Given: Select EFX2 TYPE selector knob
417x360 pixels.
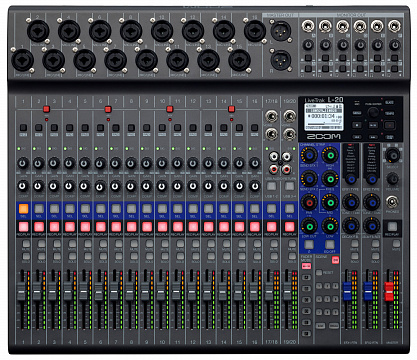Looking at the screenshot, I should [x=371, y=180].
